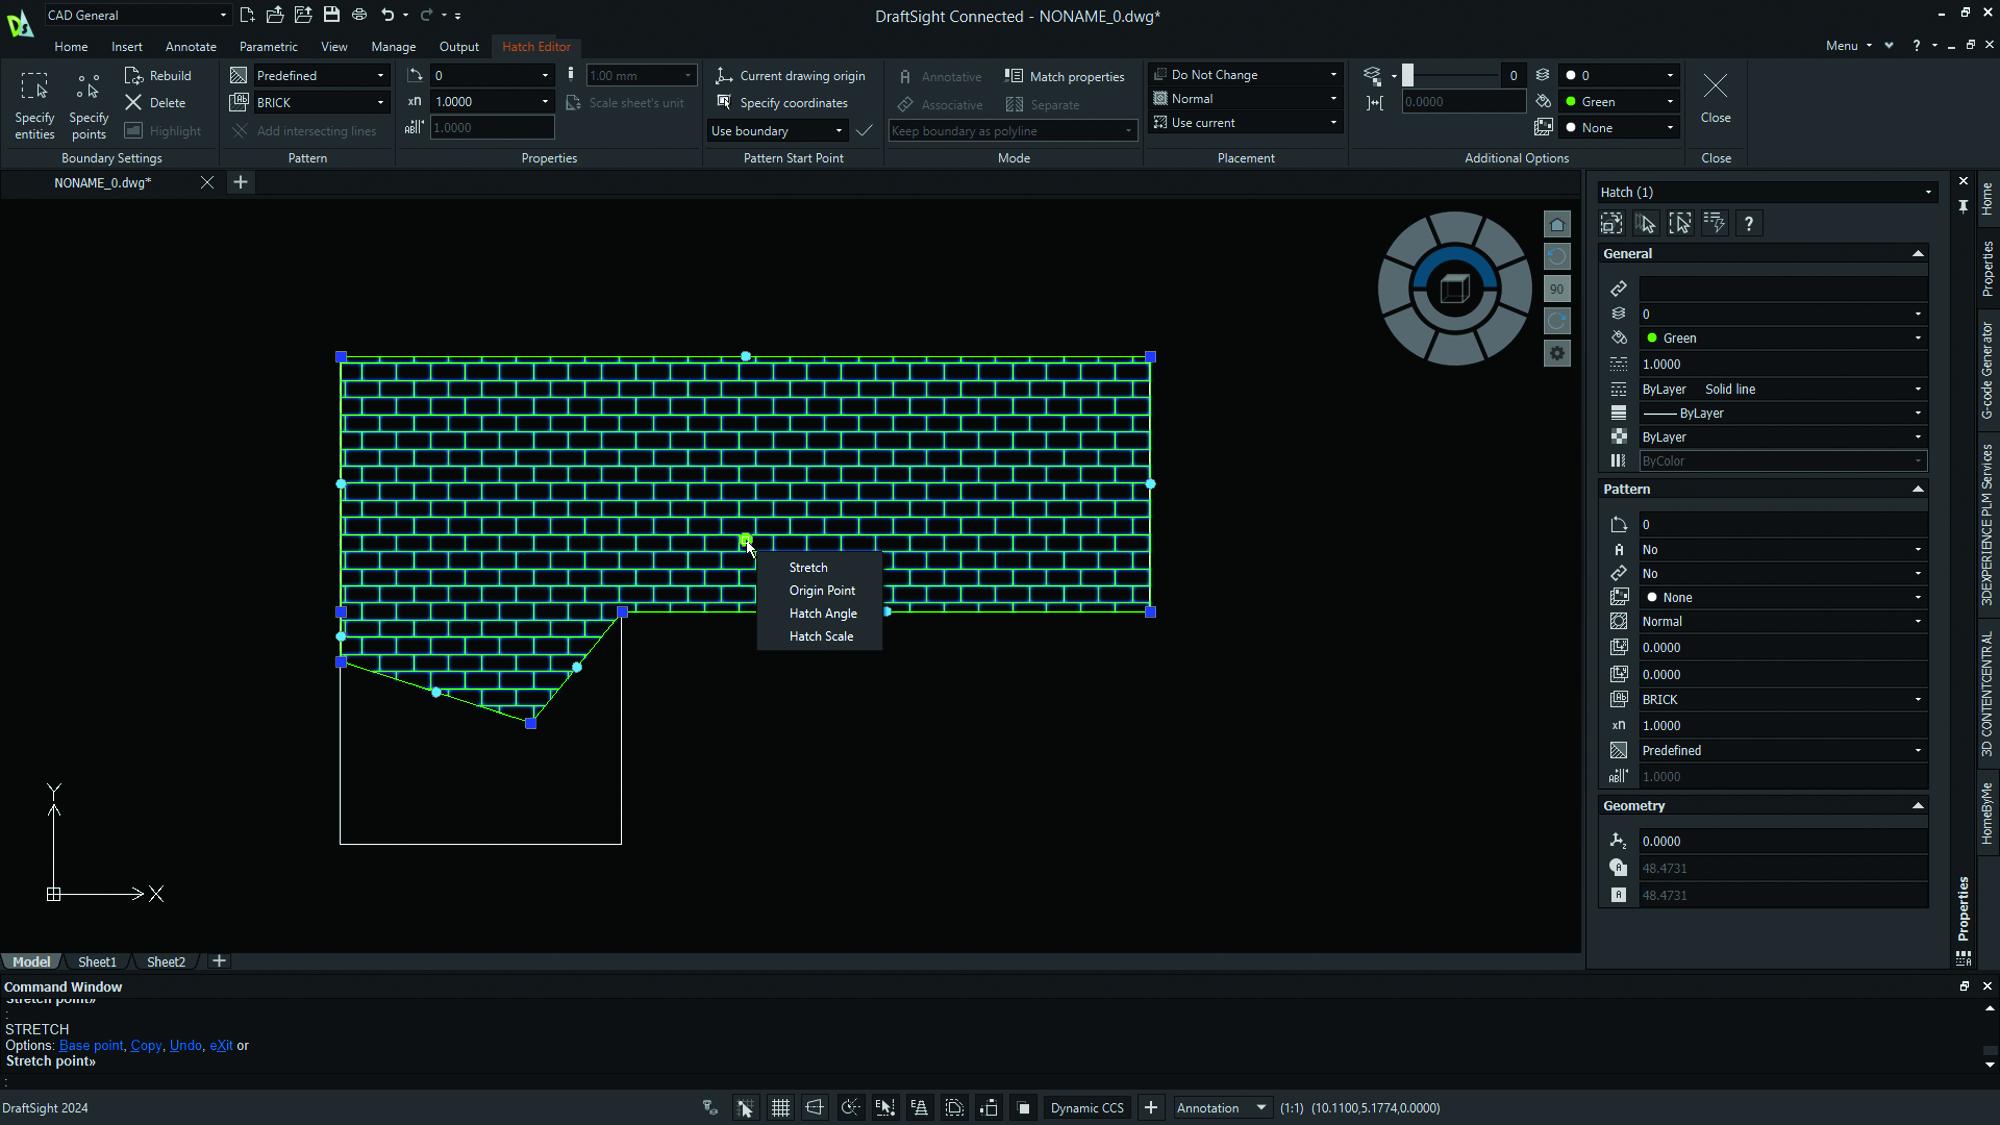Open view navigator settings gear icon

tap(1557, 353)
